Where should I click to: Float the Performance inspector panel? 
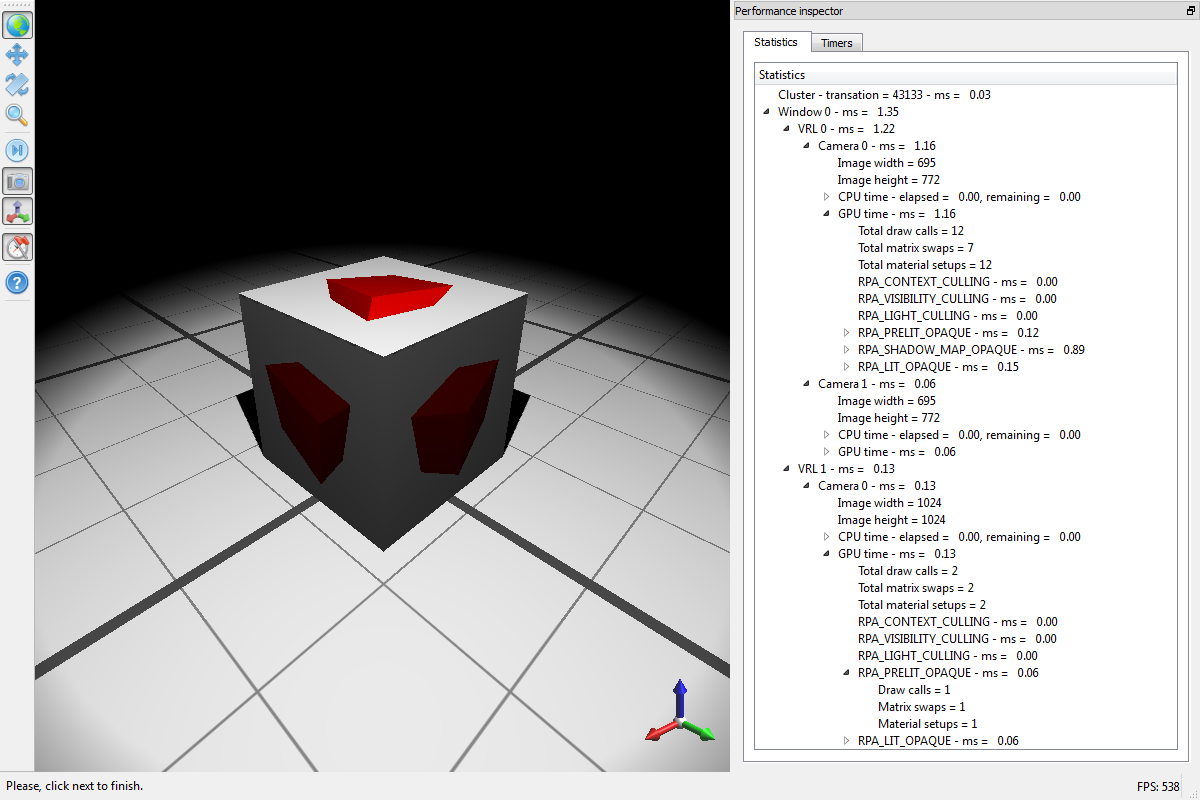(1190, 11)
